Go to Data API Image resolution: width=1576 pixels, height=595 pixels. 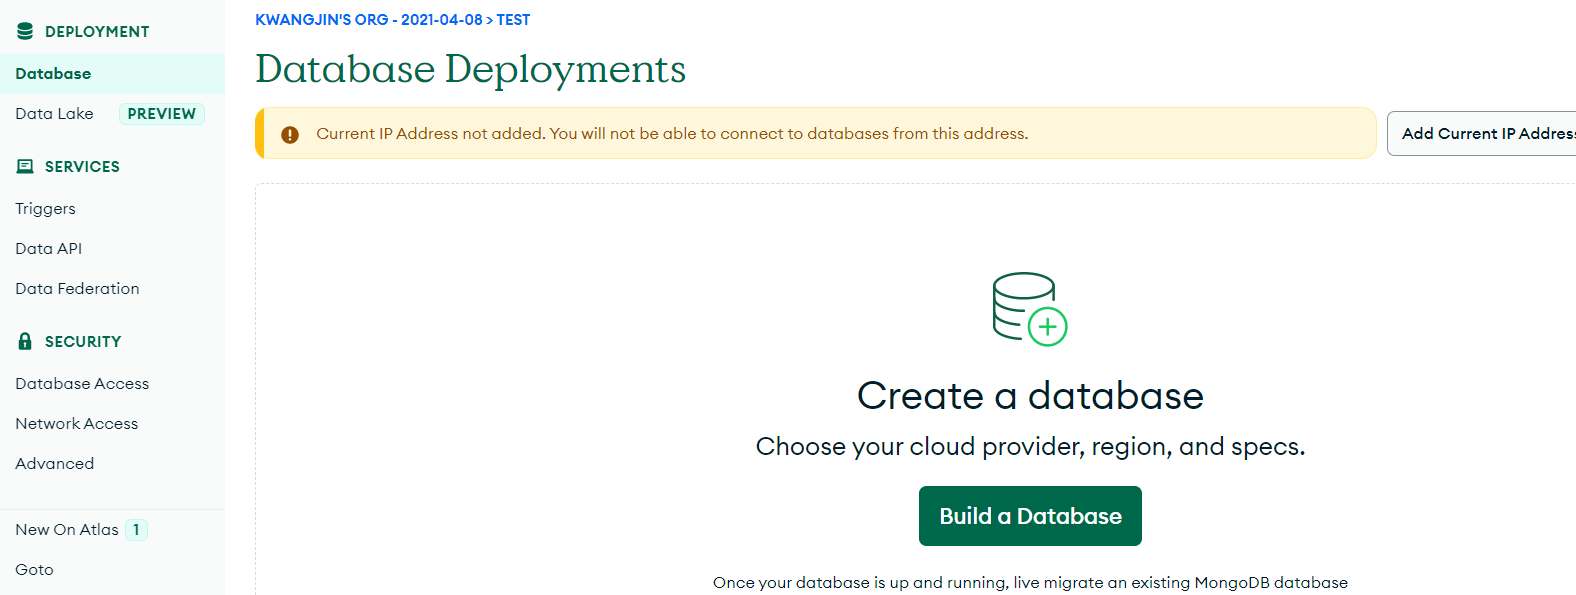coord(48,248)
